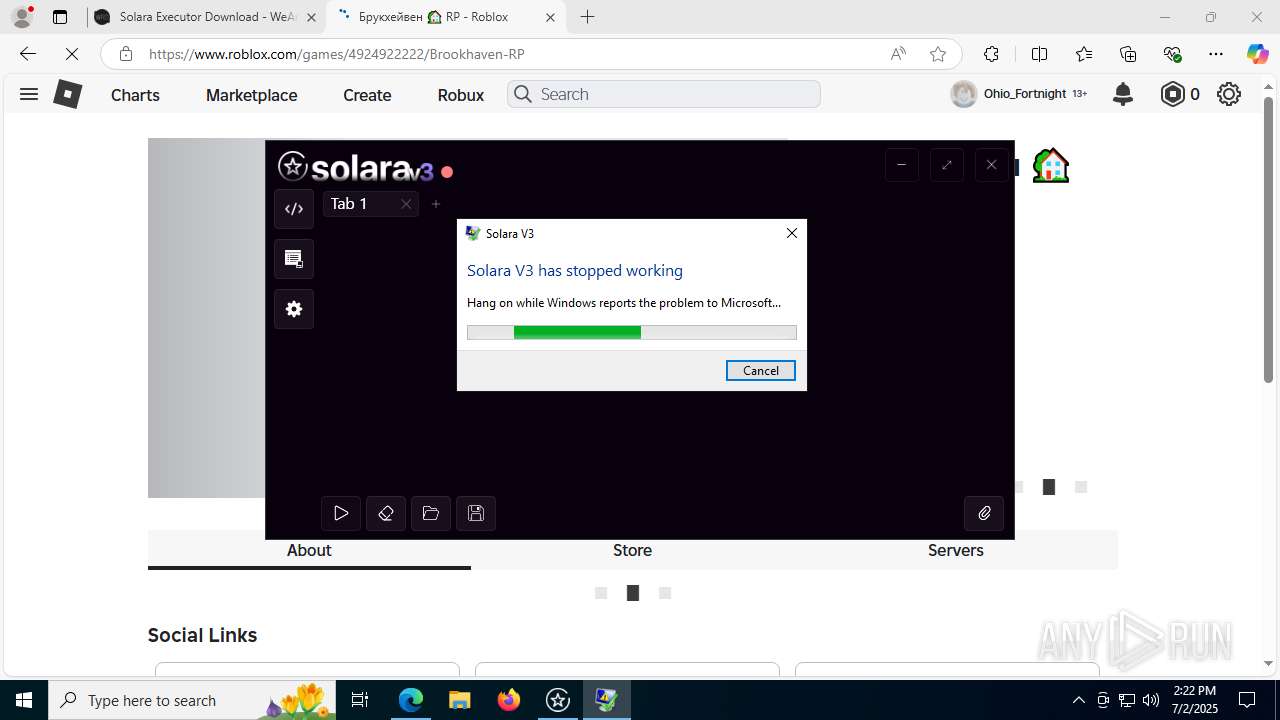Image resolution: width=1280 pixels, height=720 pixels.
Task: Add a new Solara script tab
Action: (436, 204)
